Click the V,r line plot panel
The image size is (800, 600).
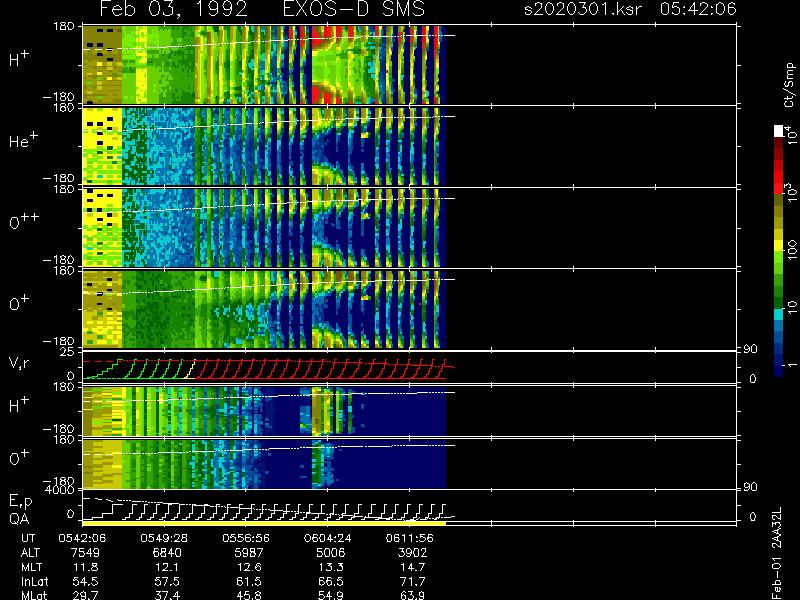[410, 367]
